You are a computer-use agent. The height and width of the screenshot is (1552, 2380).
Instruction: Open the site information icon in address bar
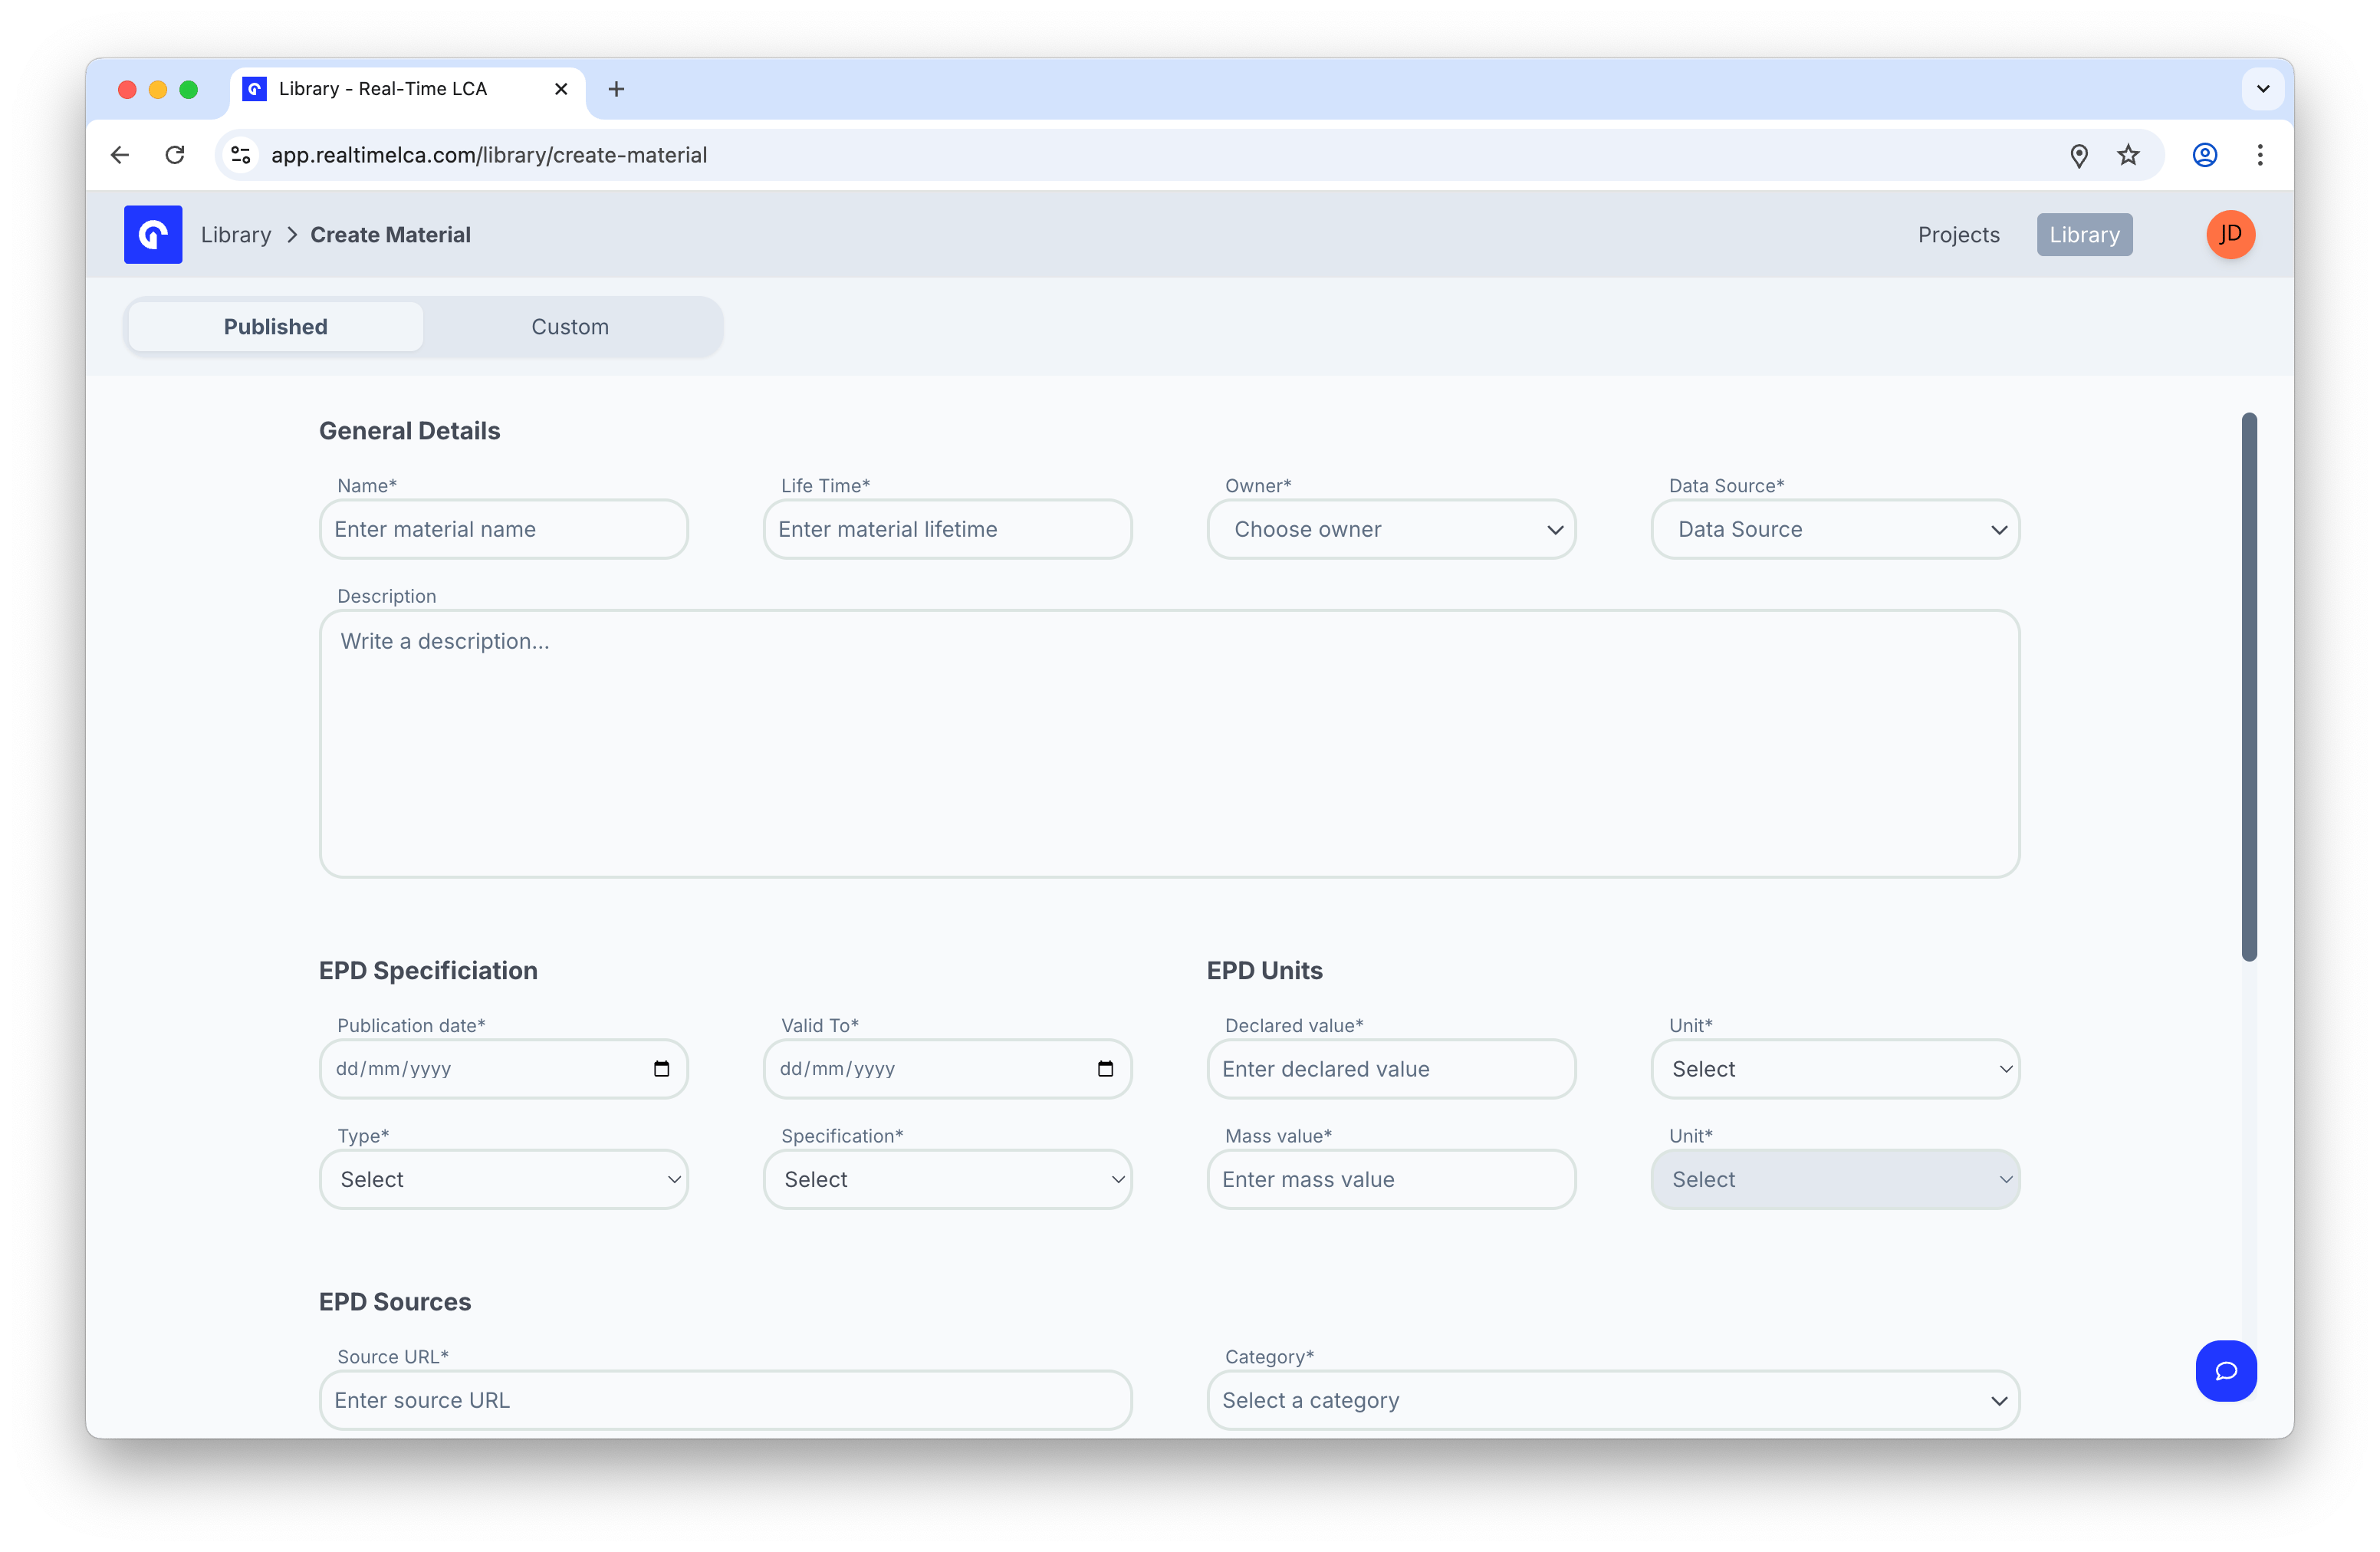[241, 155]
